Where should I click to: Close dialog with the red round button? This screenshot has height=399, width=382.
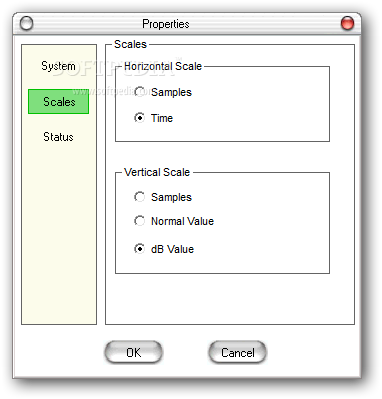click(347, 24)
